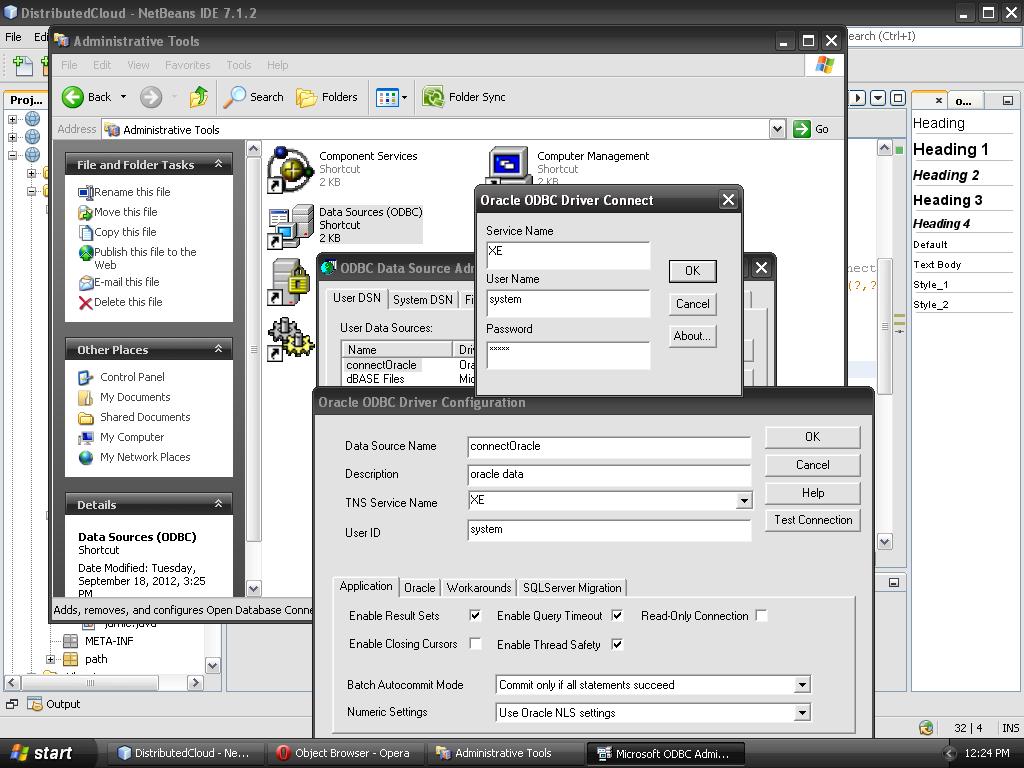The width and height of the screenshot is (1024, 768).
Task: Open Search in Administrative Tools toolbar
Action: coord(253,97)
